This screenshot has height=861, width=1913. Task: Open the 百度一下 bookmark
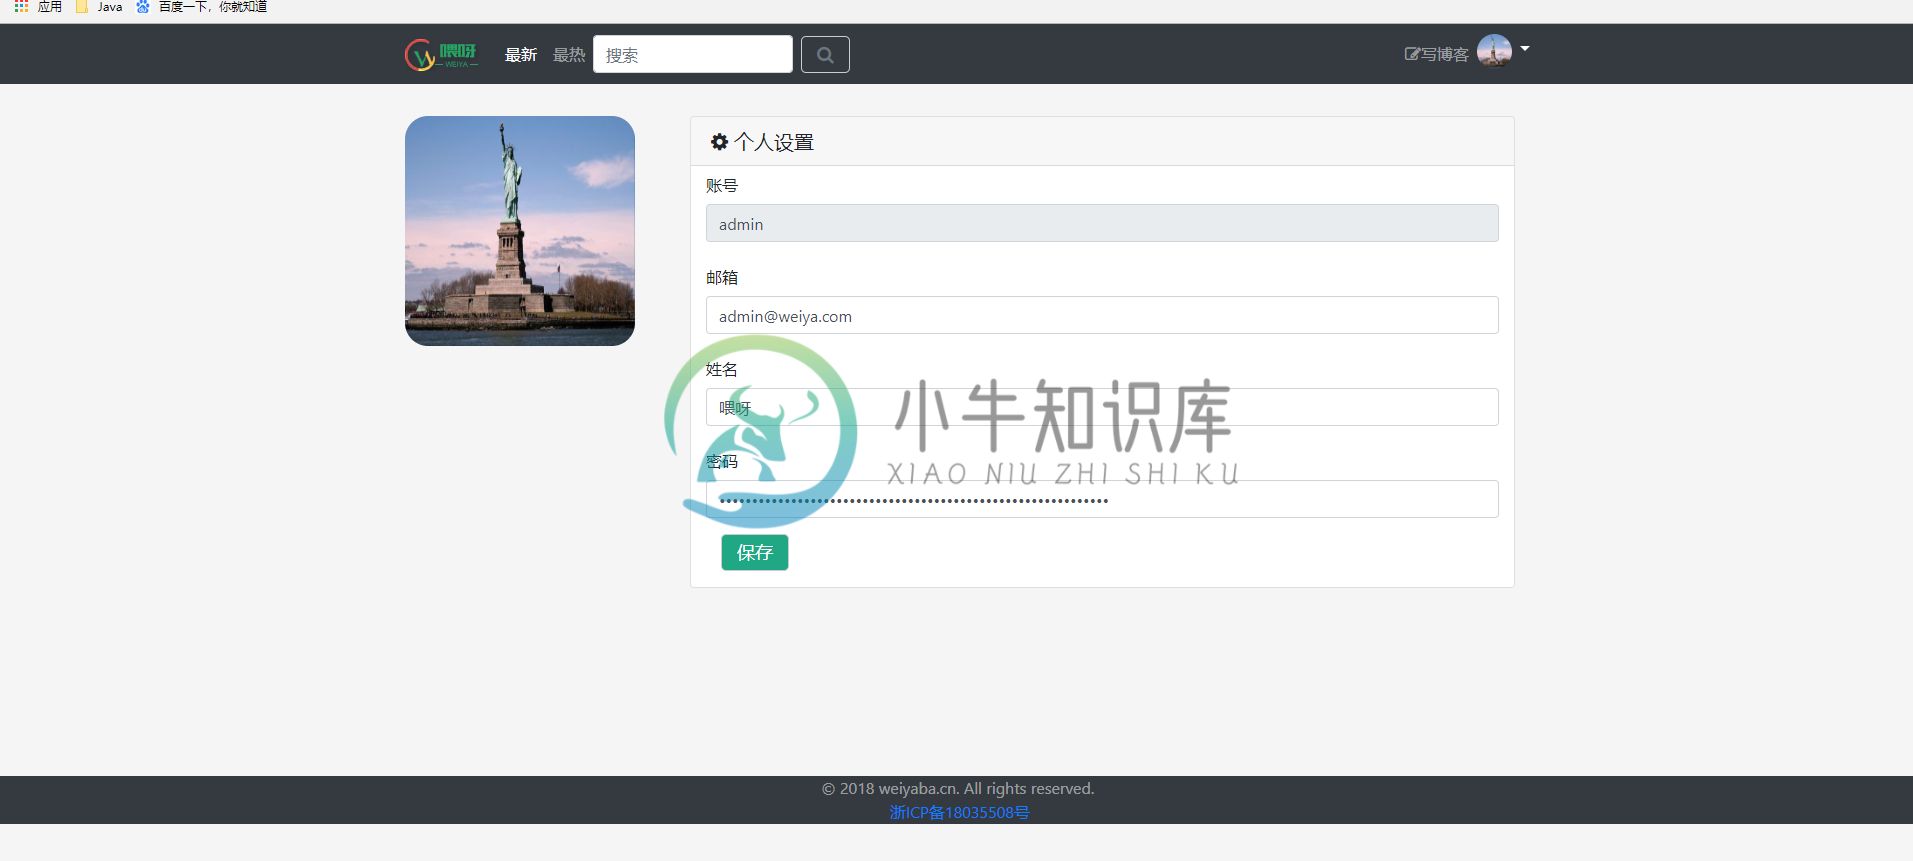coord(202,7)
